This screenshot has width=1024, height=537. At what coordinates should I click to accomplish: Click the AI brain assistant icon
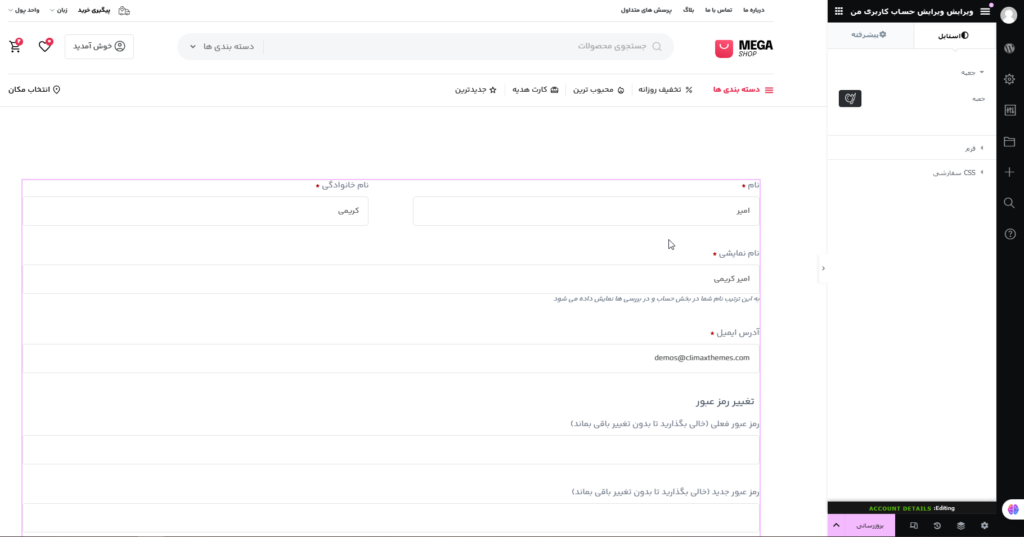point(1010,510)
